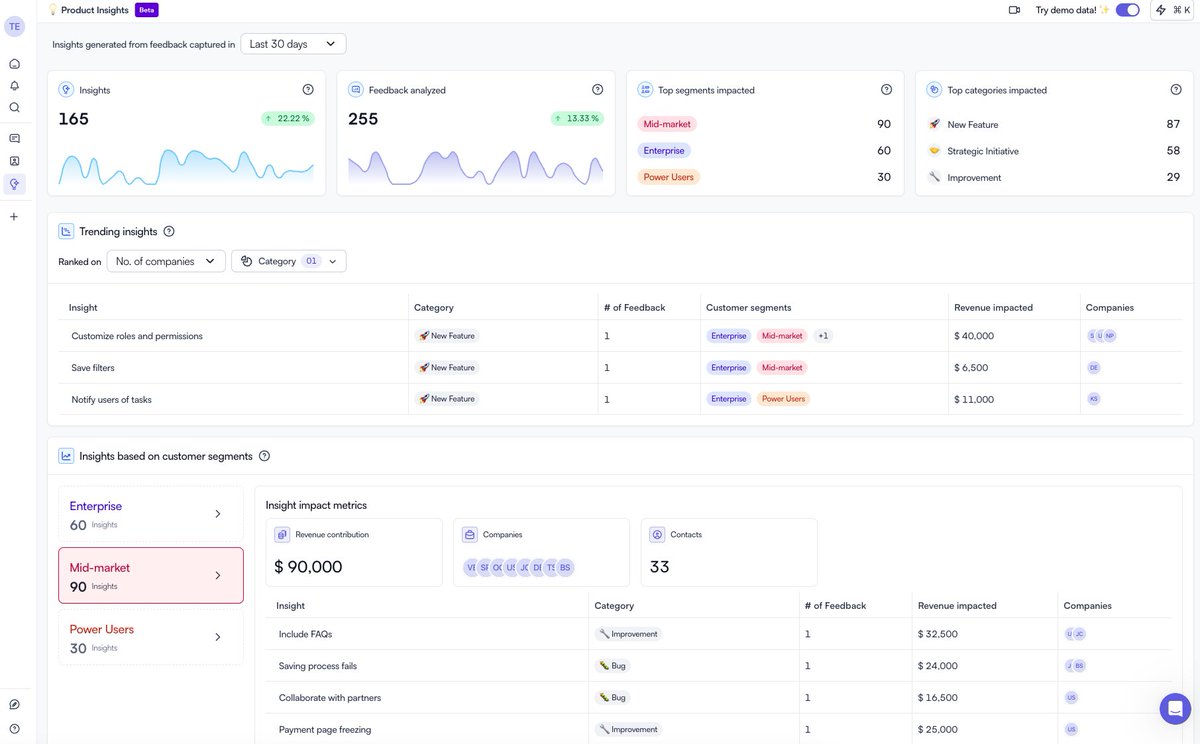Open the 'No. of companies' ranking dropdown
Image resolution: width=1200 pixels, height=744 pixels.
(169, 260)
